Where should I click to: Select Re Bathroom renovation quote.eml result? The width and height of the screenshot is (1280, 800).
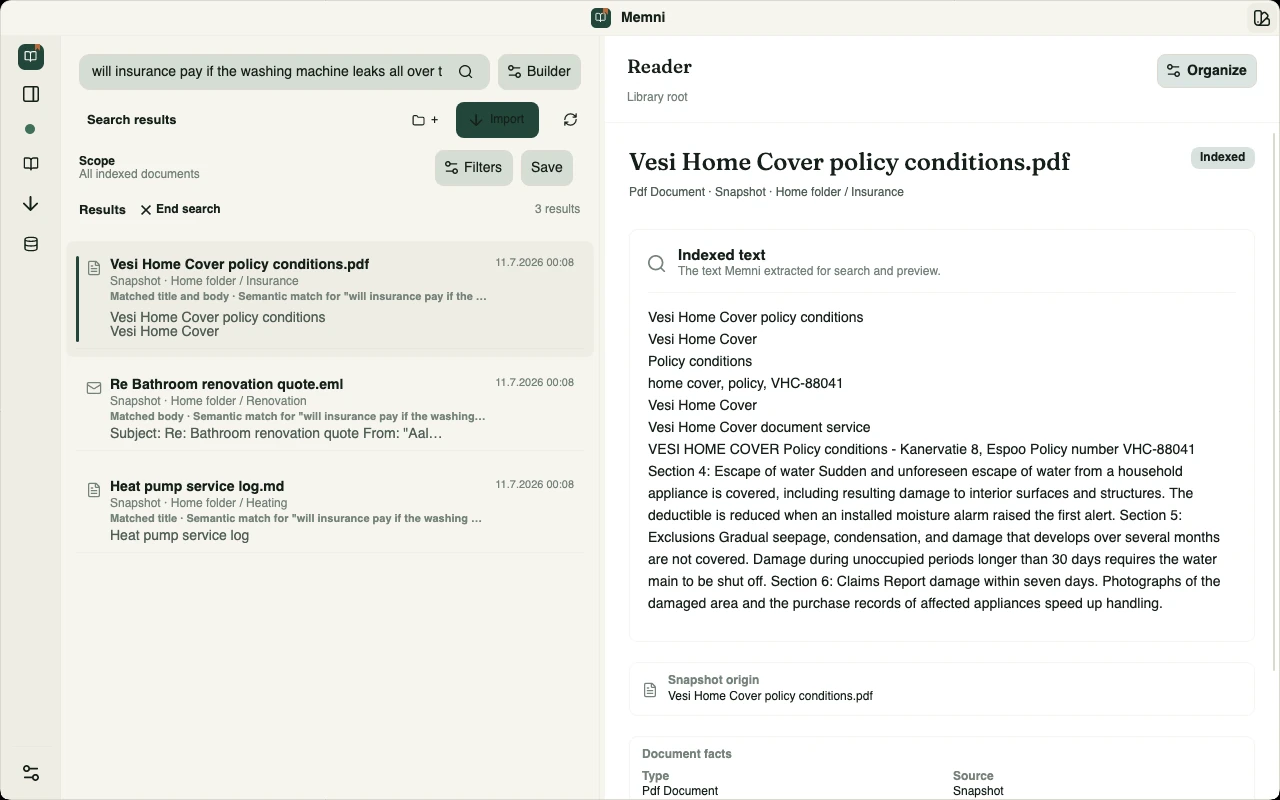[330, 411]
